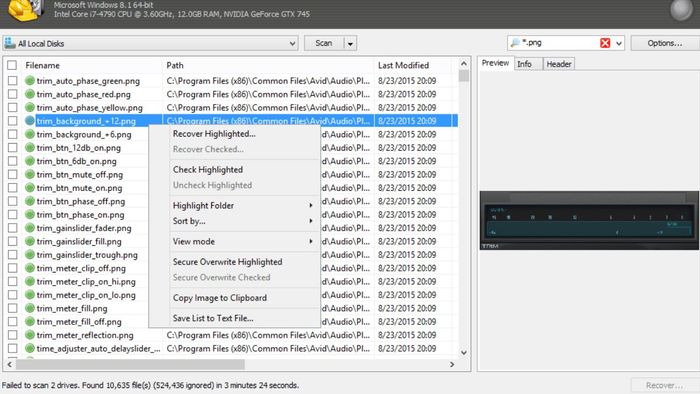Click green status dot for trim_btn_mute_off.png
Image resolution: width=700 pixels, height=394 pixels.
point(30,174)
